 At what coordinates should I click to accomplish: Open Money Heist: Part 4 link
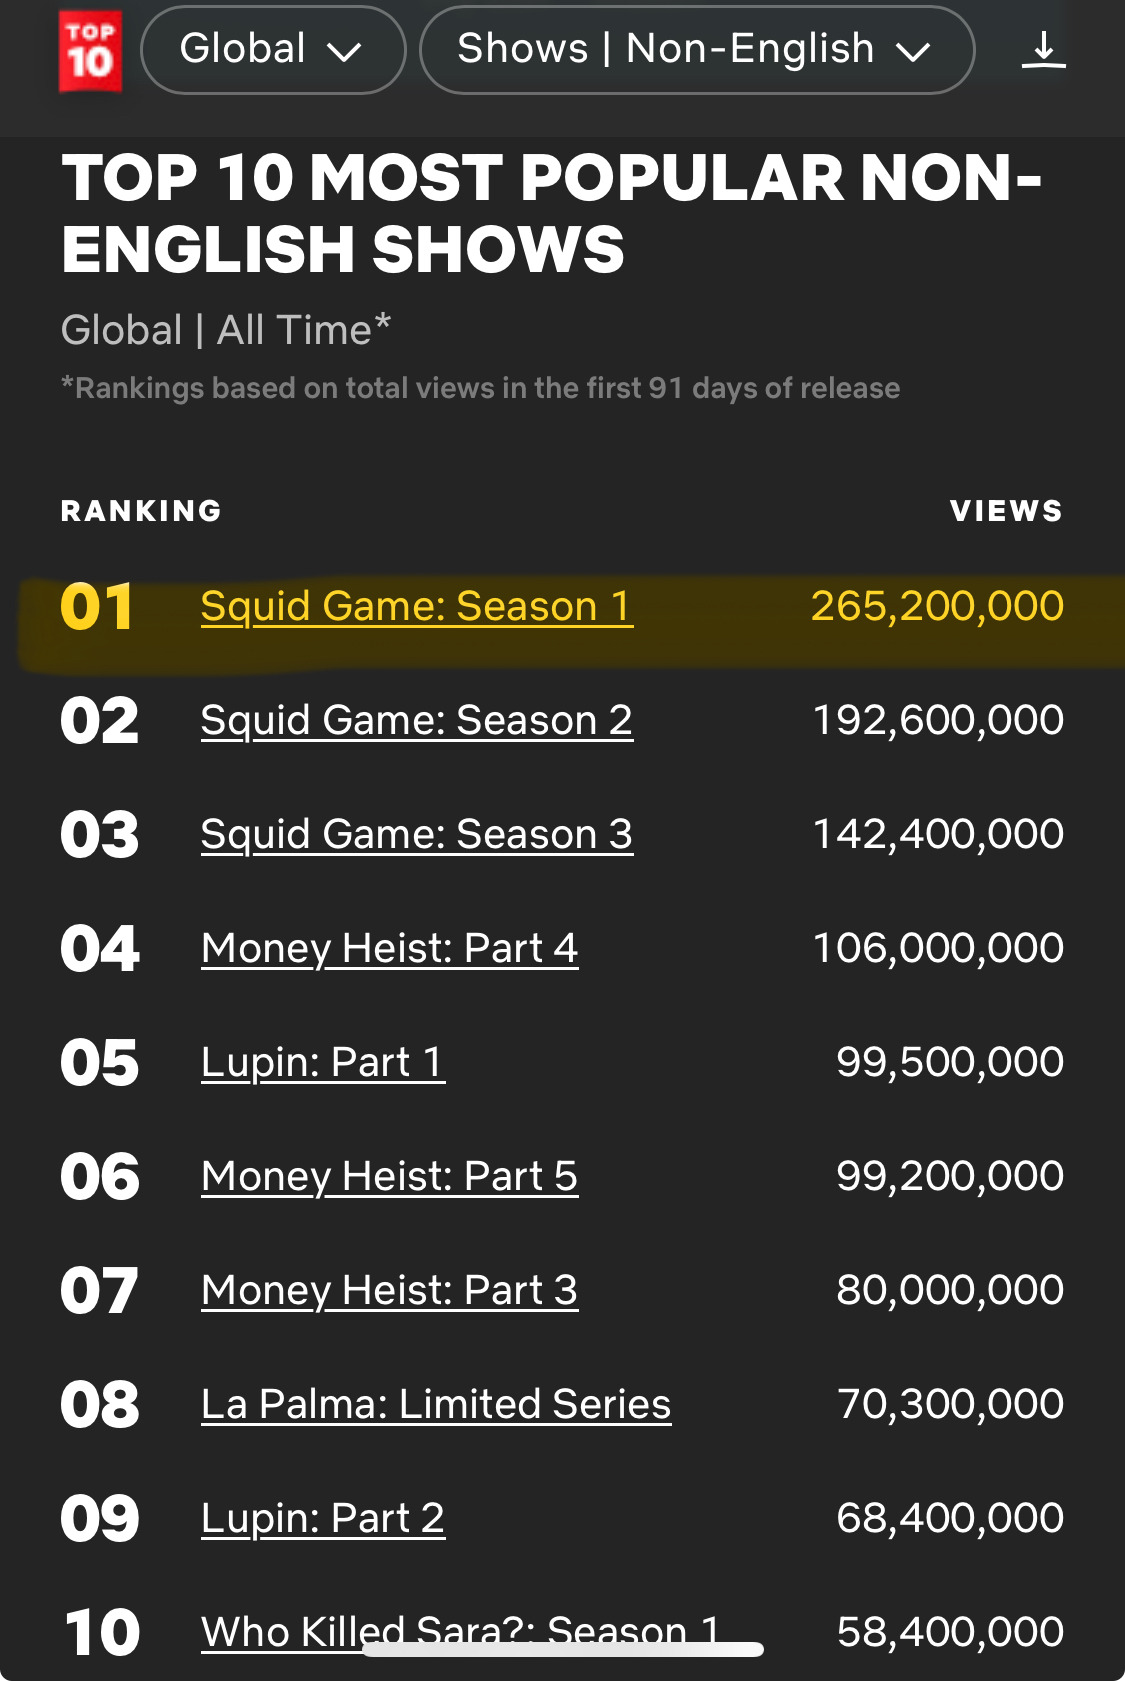click(389, 949)
